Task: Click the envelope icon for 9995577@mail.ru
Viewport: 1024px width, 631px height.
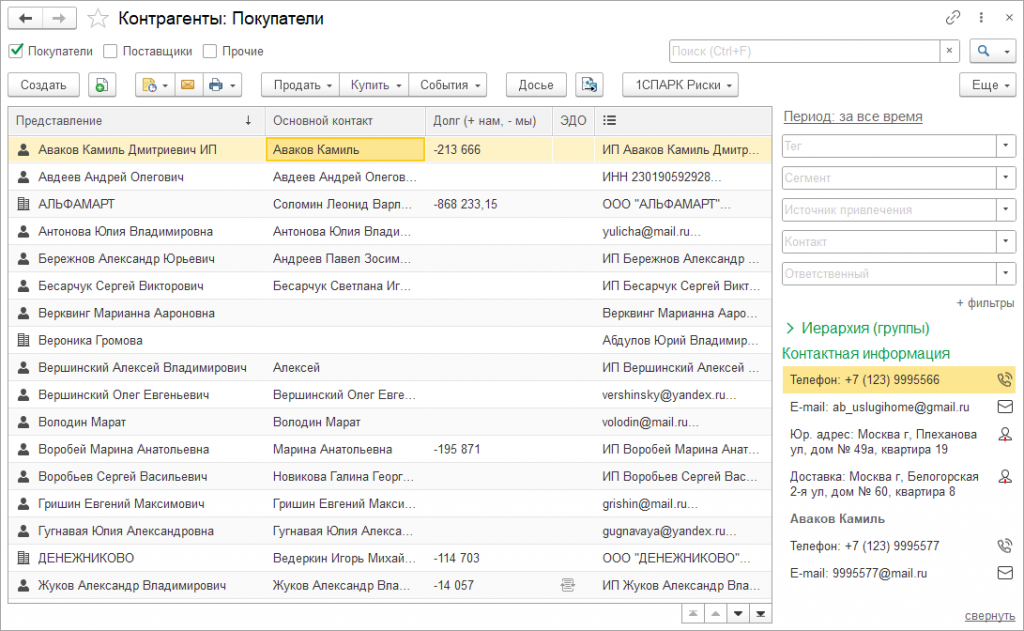Action: tap(1005, 573)
